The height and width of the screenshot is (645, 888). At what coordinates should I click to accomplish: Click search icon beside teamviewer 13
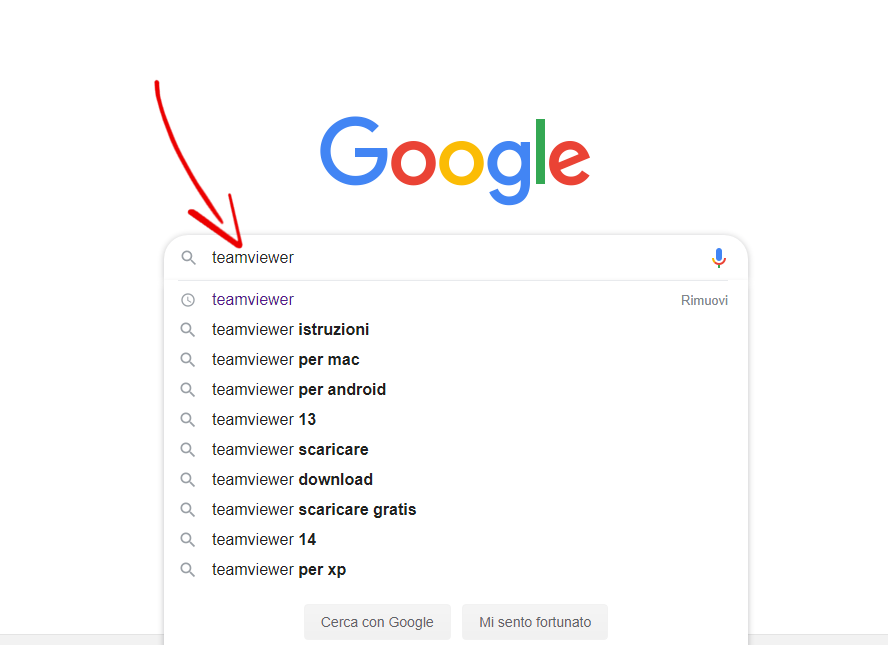coord(188,420)
